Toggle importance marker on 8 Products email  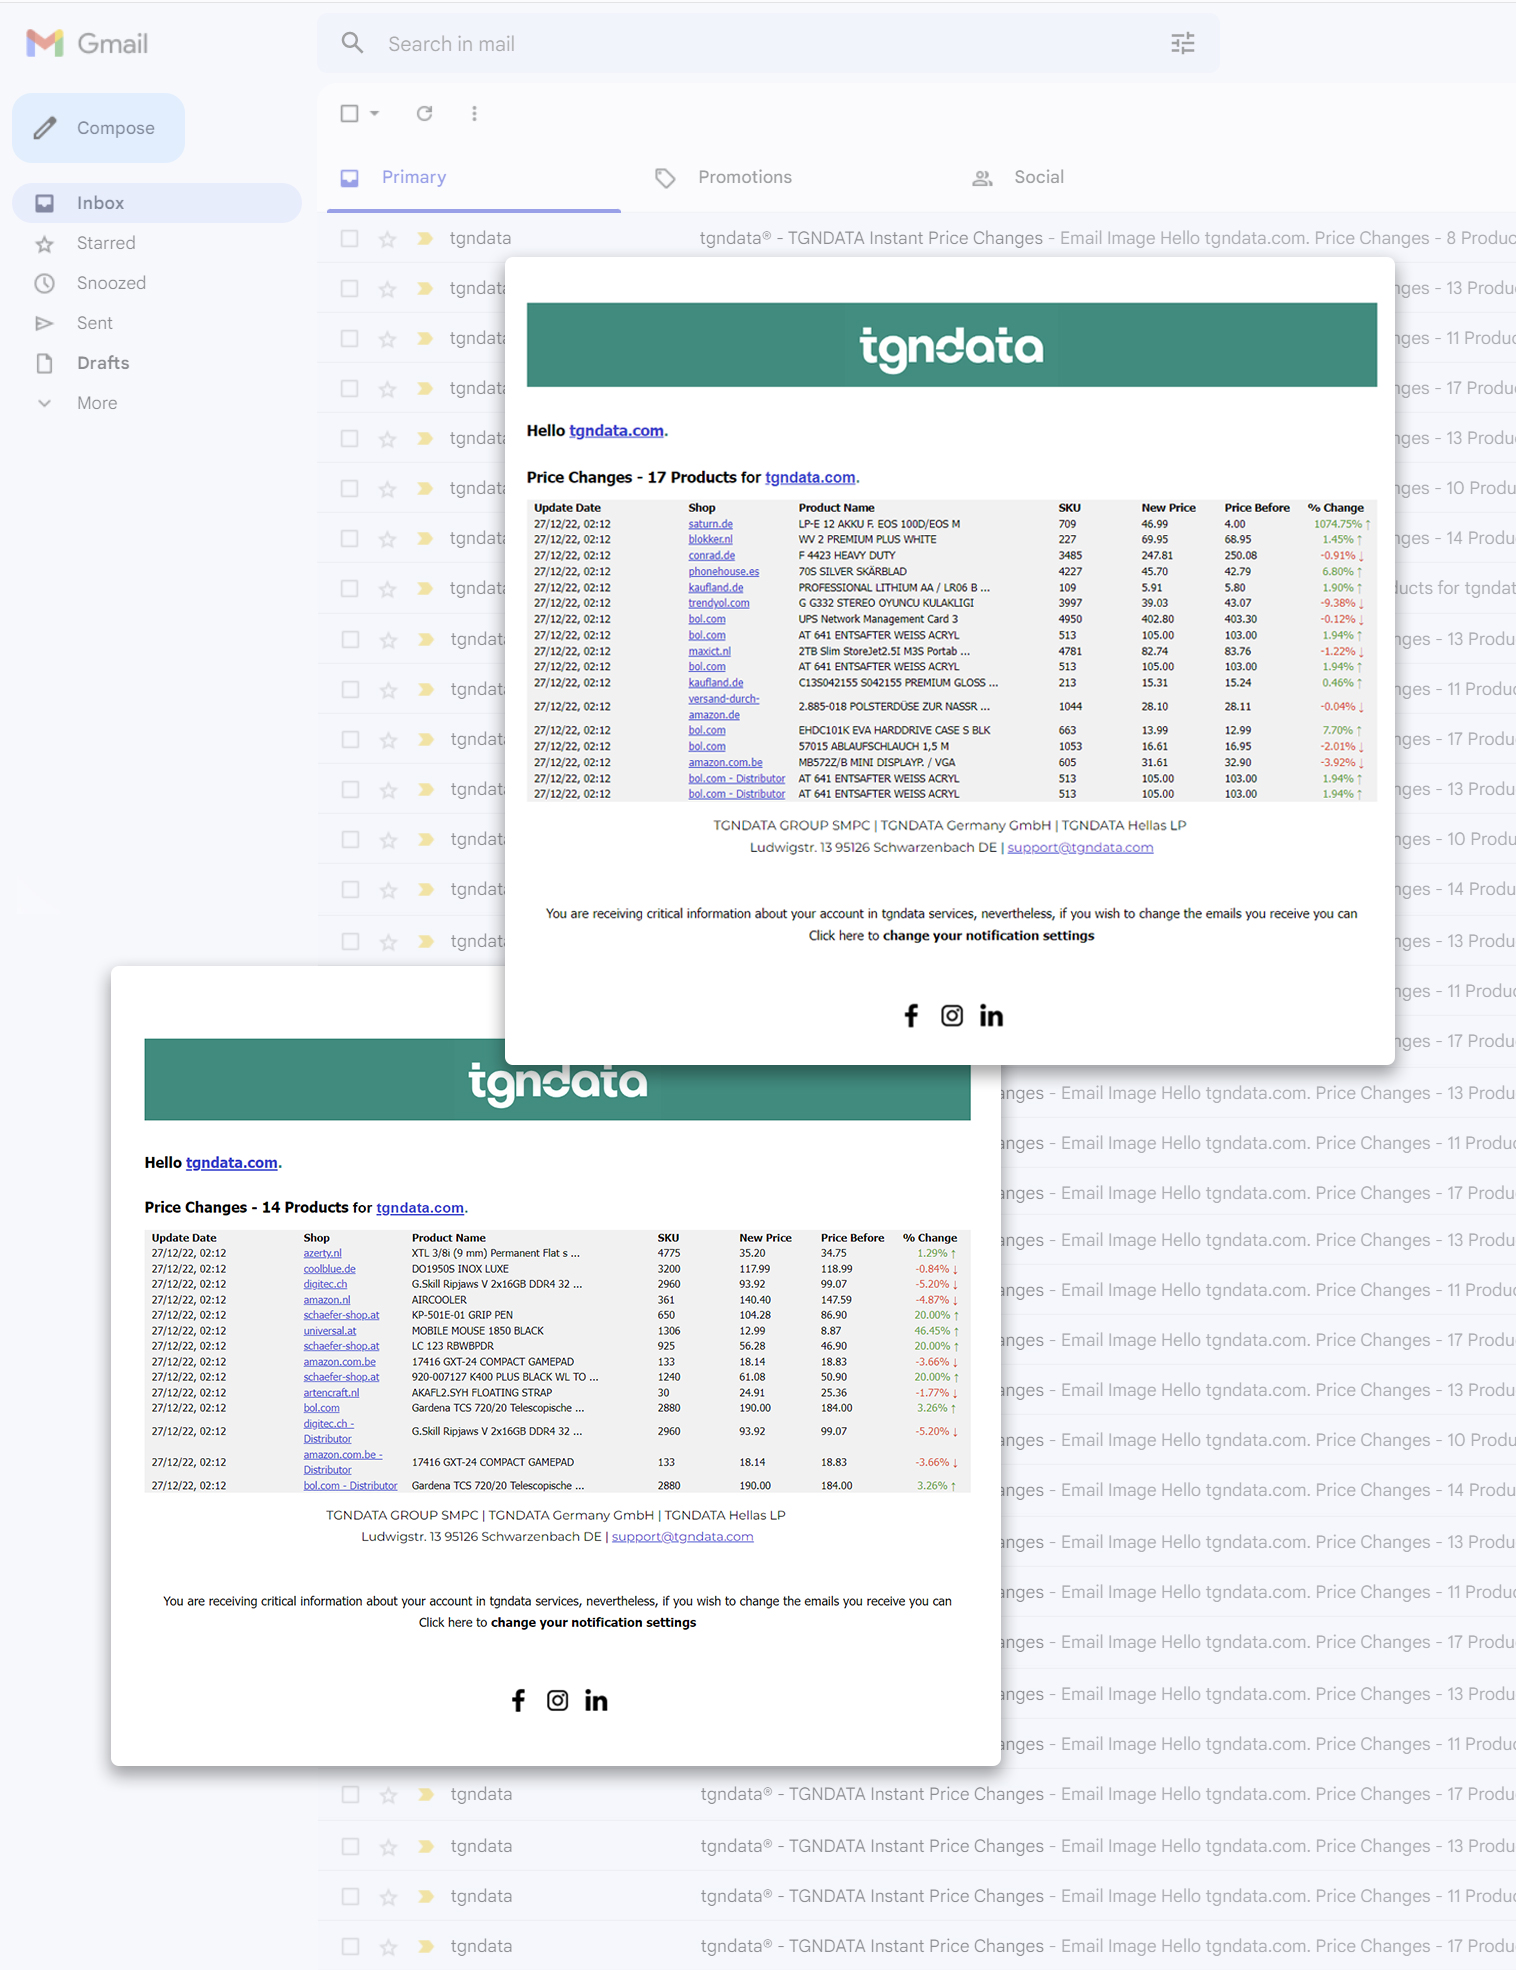click(425, 239)
